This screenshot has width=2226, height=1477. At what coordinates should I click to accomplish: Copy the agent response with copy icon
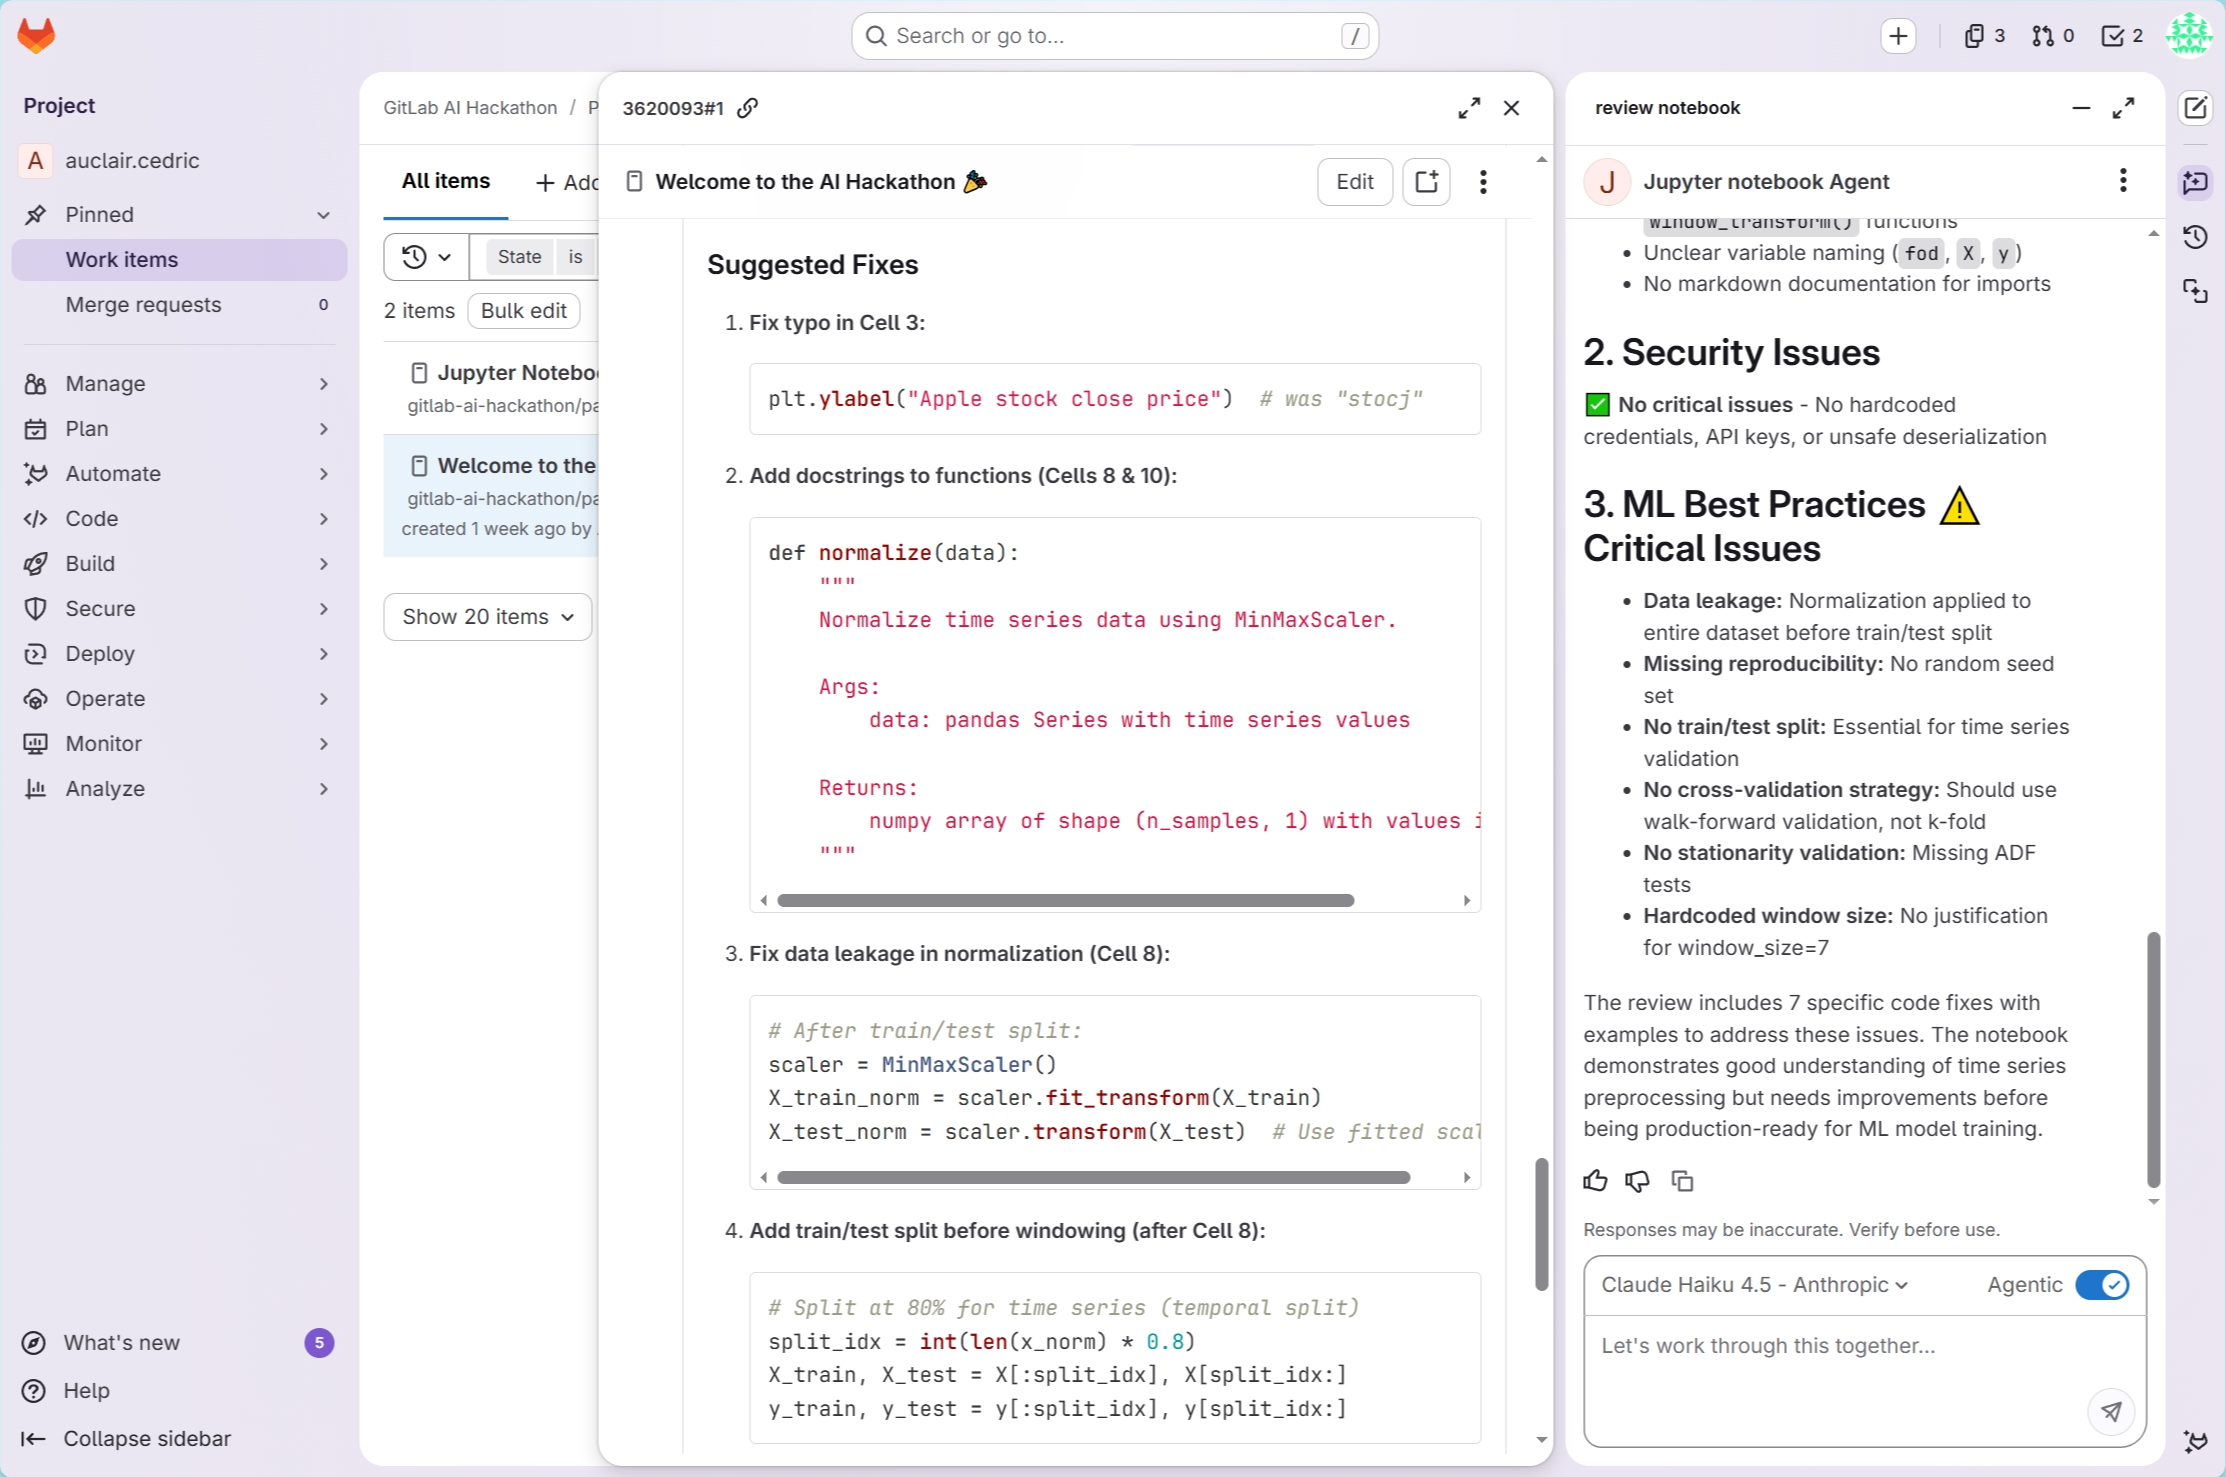point(1682,1181)
